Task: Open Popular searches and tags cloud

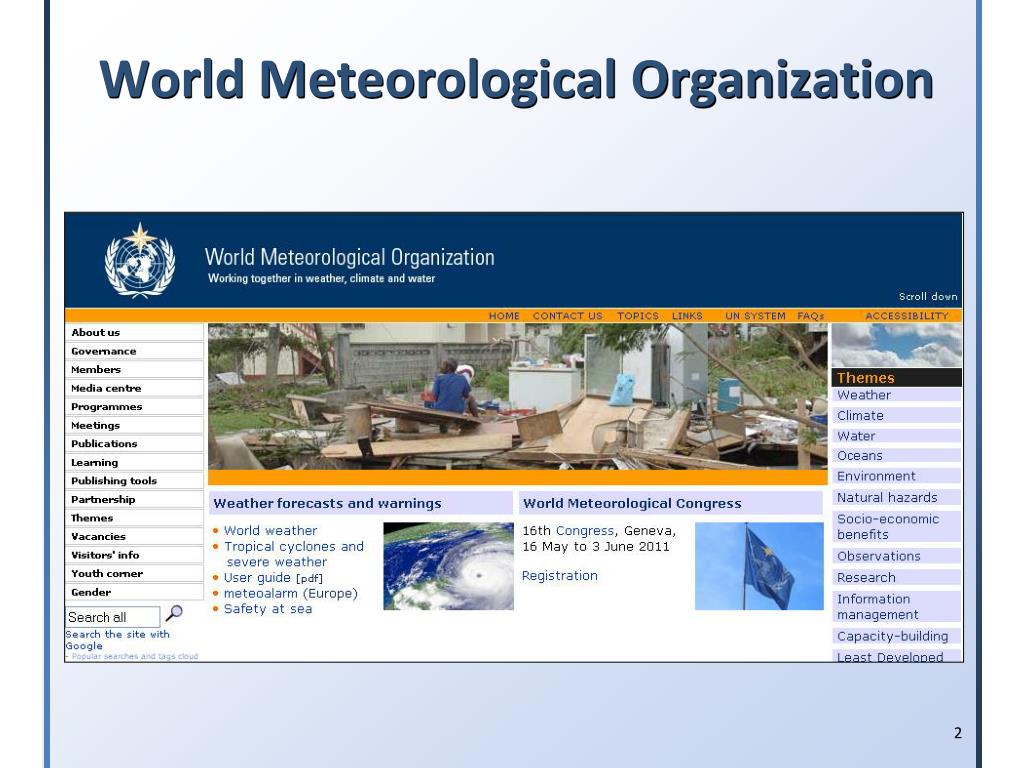Action: pyautogui.click(x=135, y=656)
